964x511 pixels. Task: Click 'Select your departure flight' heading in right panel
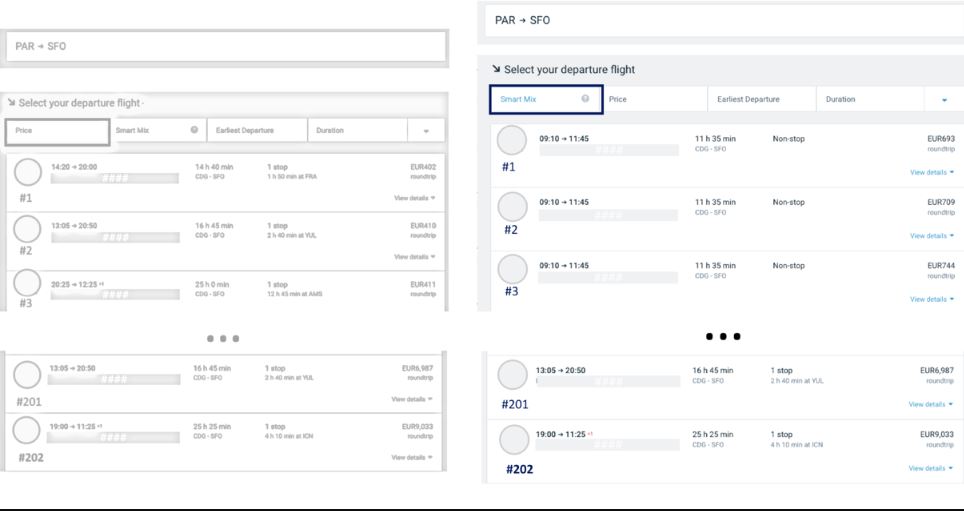point(569,69)
